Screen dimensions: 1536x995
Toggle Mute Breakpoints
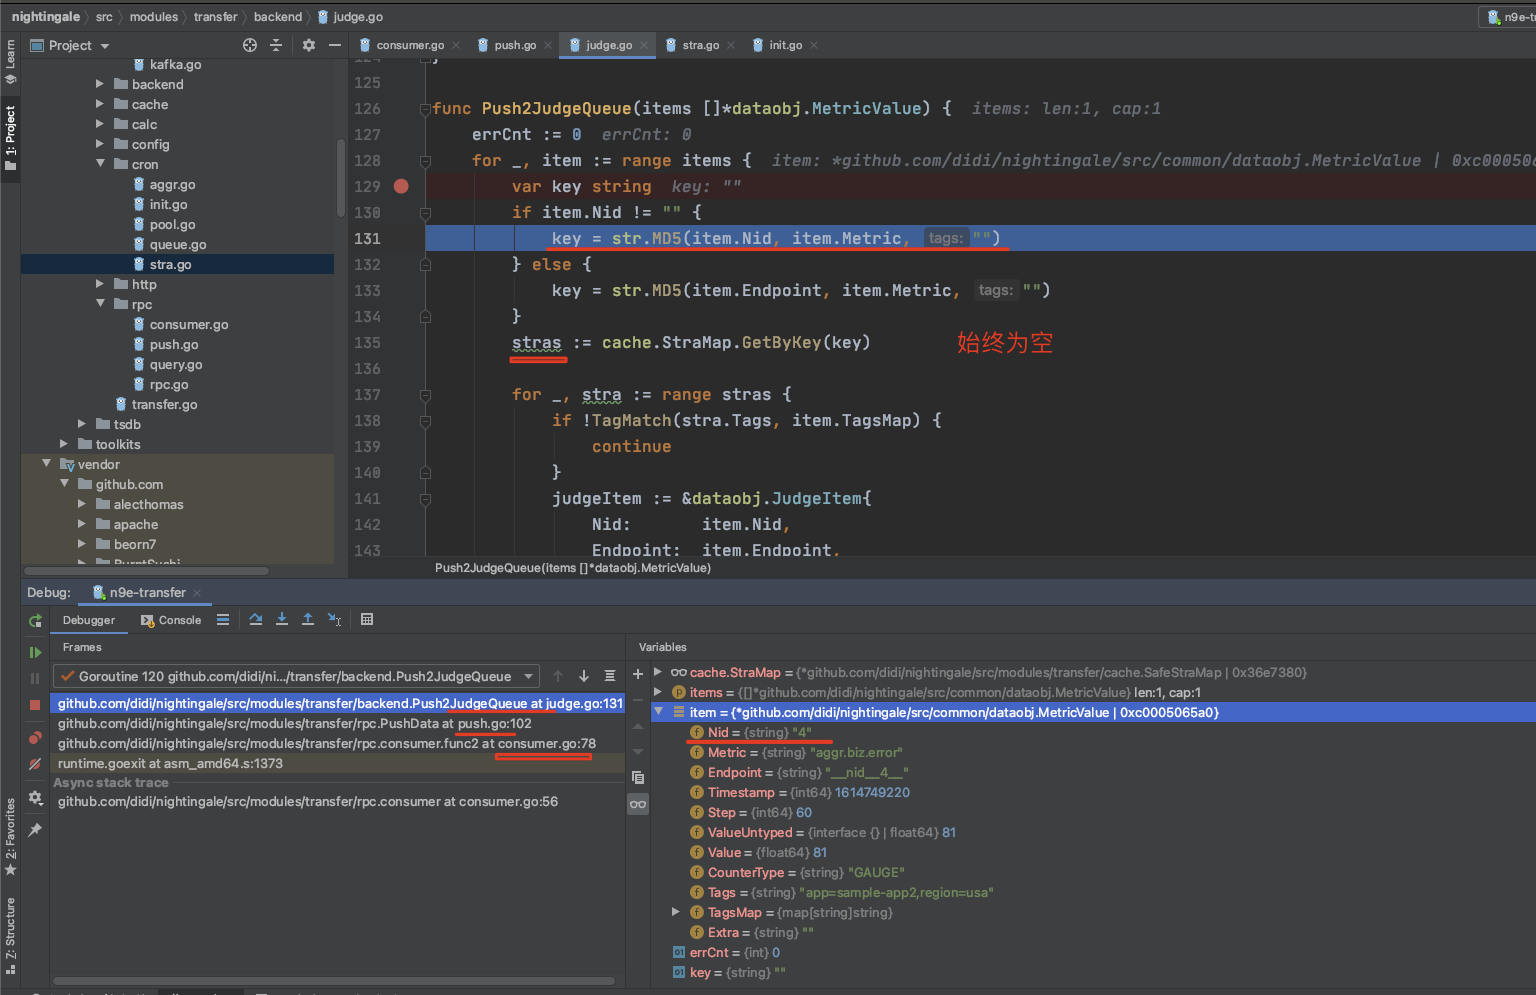(35, 764)
